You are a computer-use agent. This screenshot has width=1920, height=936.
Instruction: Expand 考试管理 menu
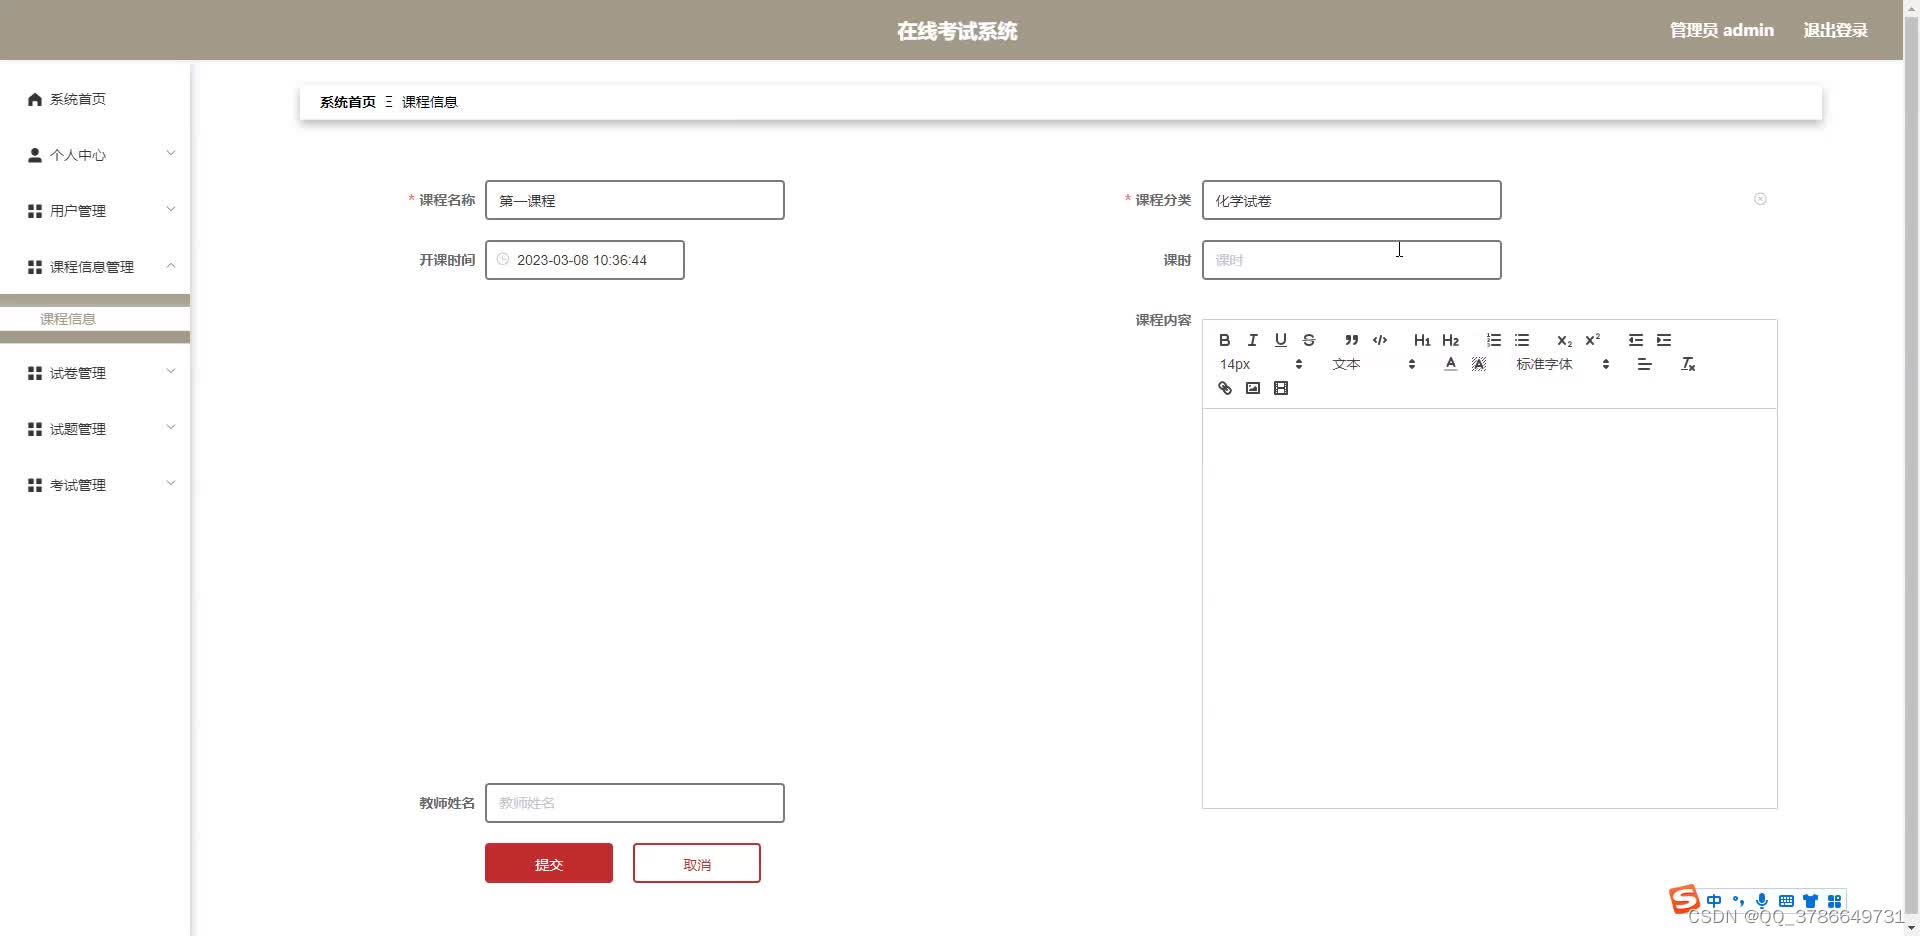click(95, 484)
